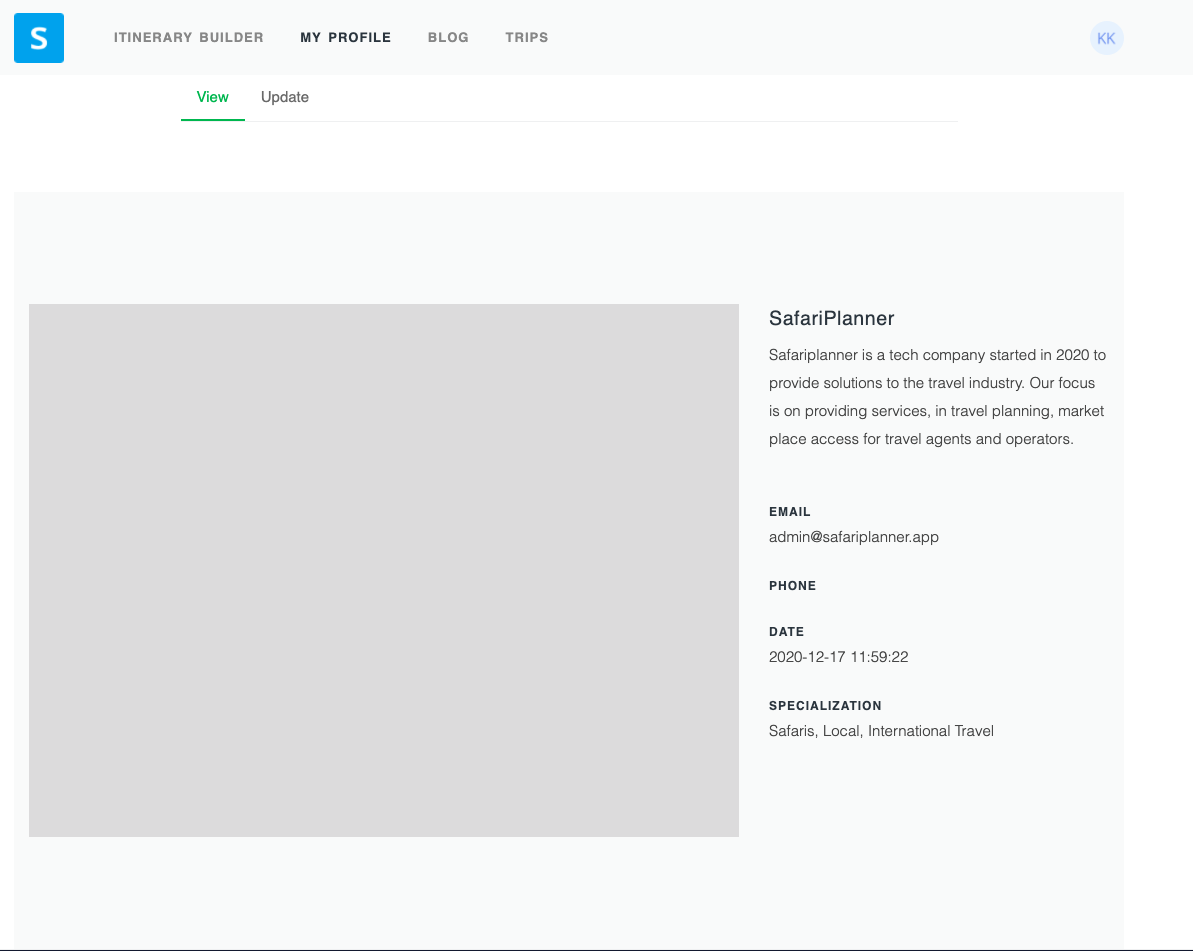Open the KK user avatar menu
This screenshot has width=1193, height=951.
click(1106, 38)
